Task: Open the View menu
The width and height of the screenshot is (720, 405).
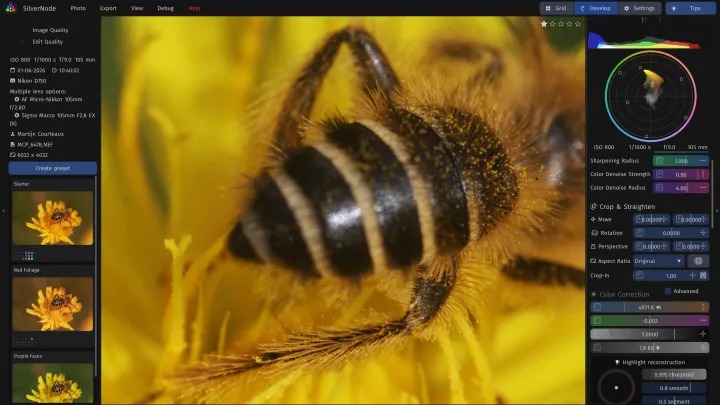Action: (x=137, y=8)
